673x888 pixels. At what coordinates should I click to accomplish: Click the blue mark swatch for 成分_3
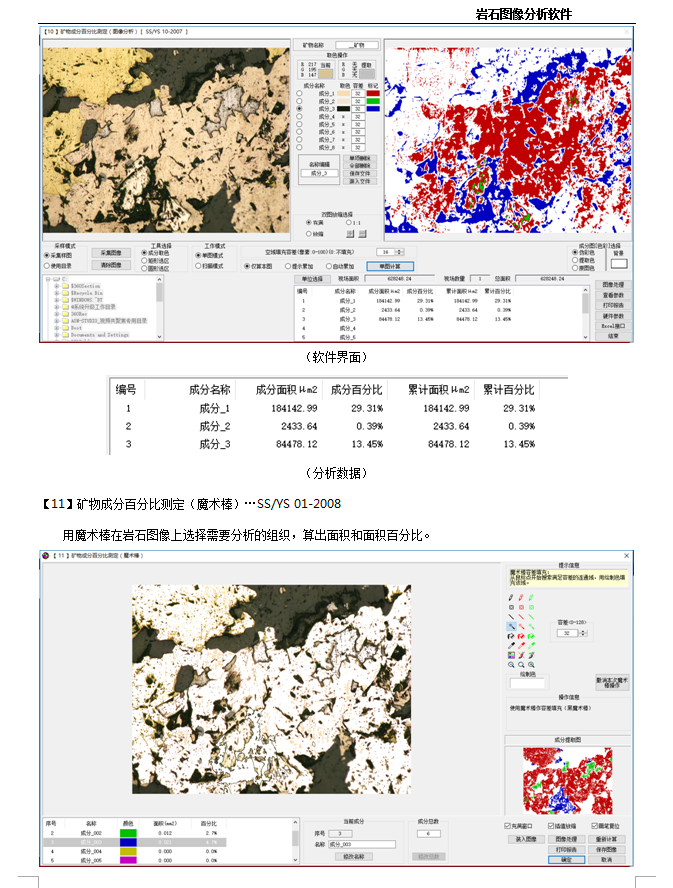(x=373, y=109)
